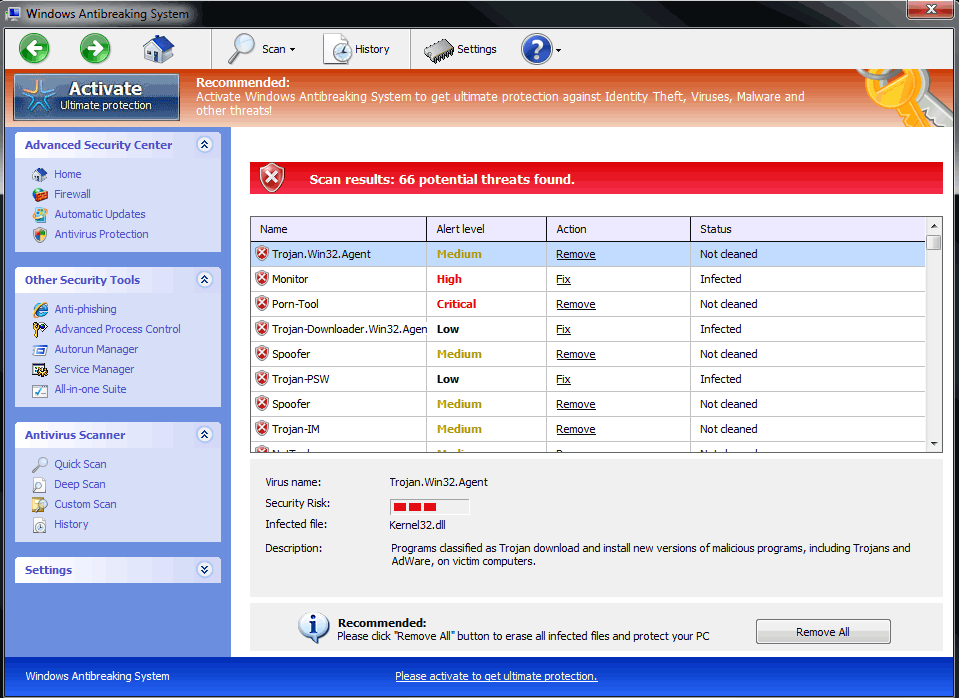The image size is (959, 698).
Task: Open the Scan dropdown in toolbar
Action: [x=263, y=49]
